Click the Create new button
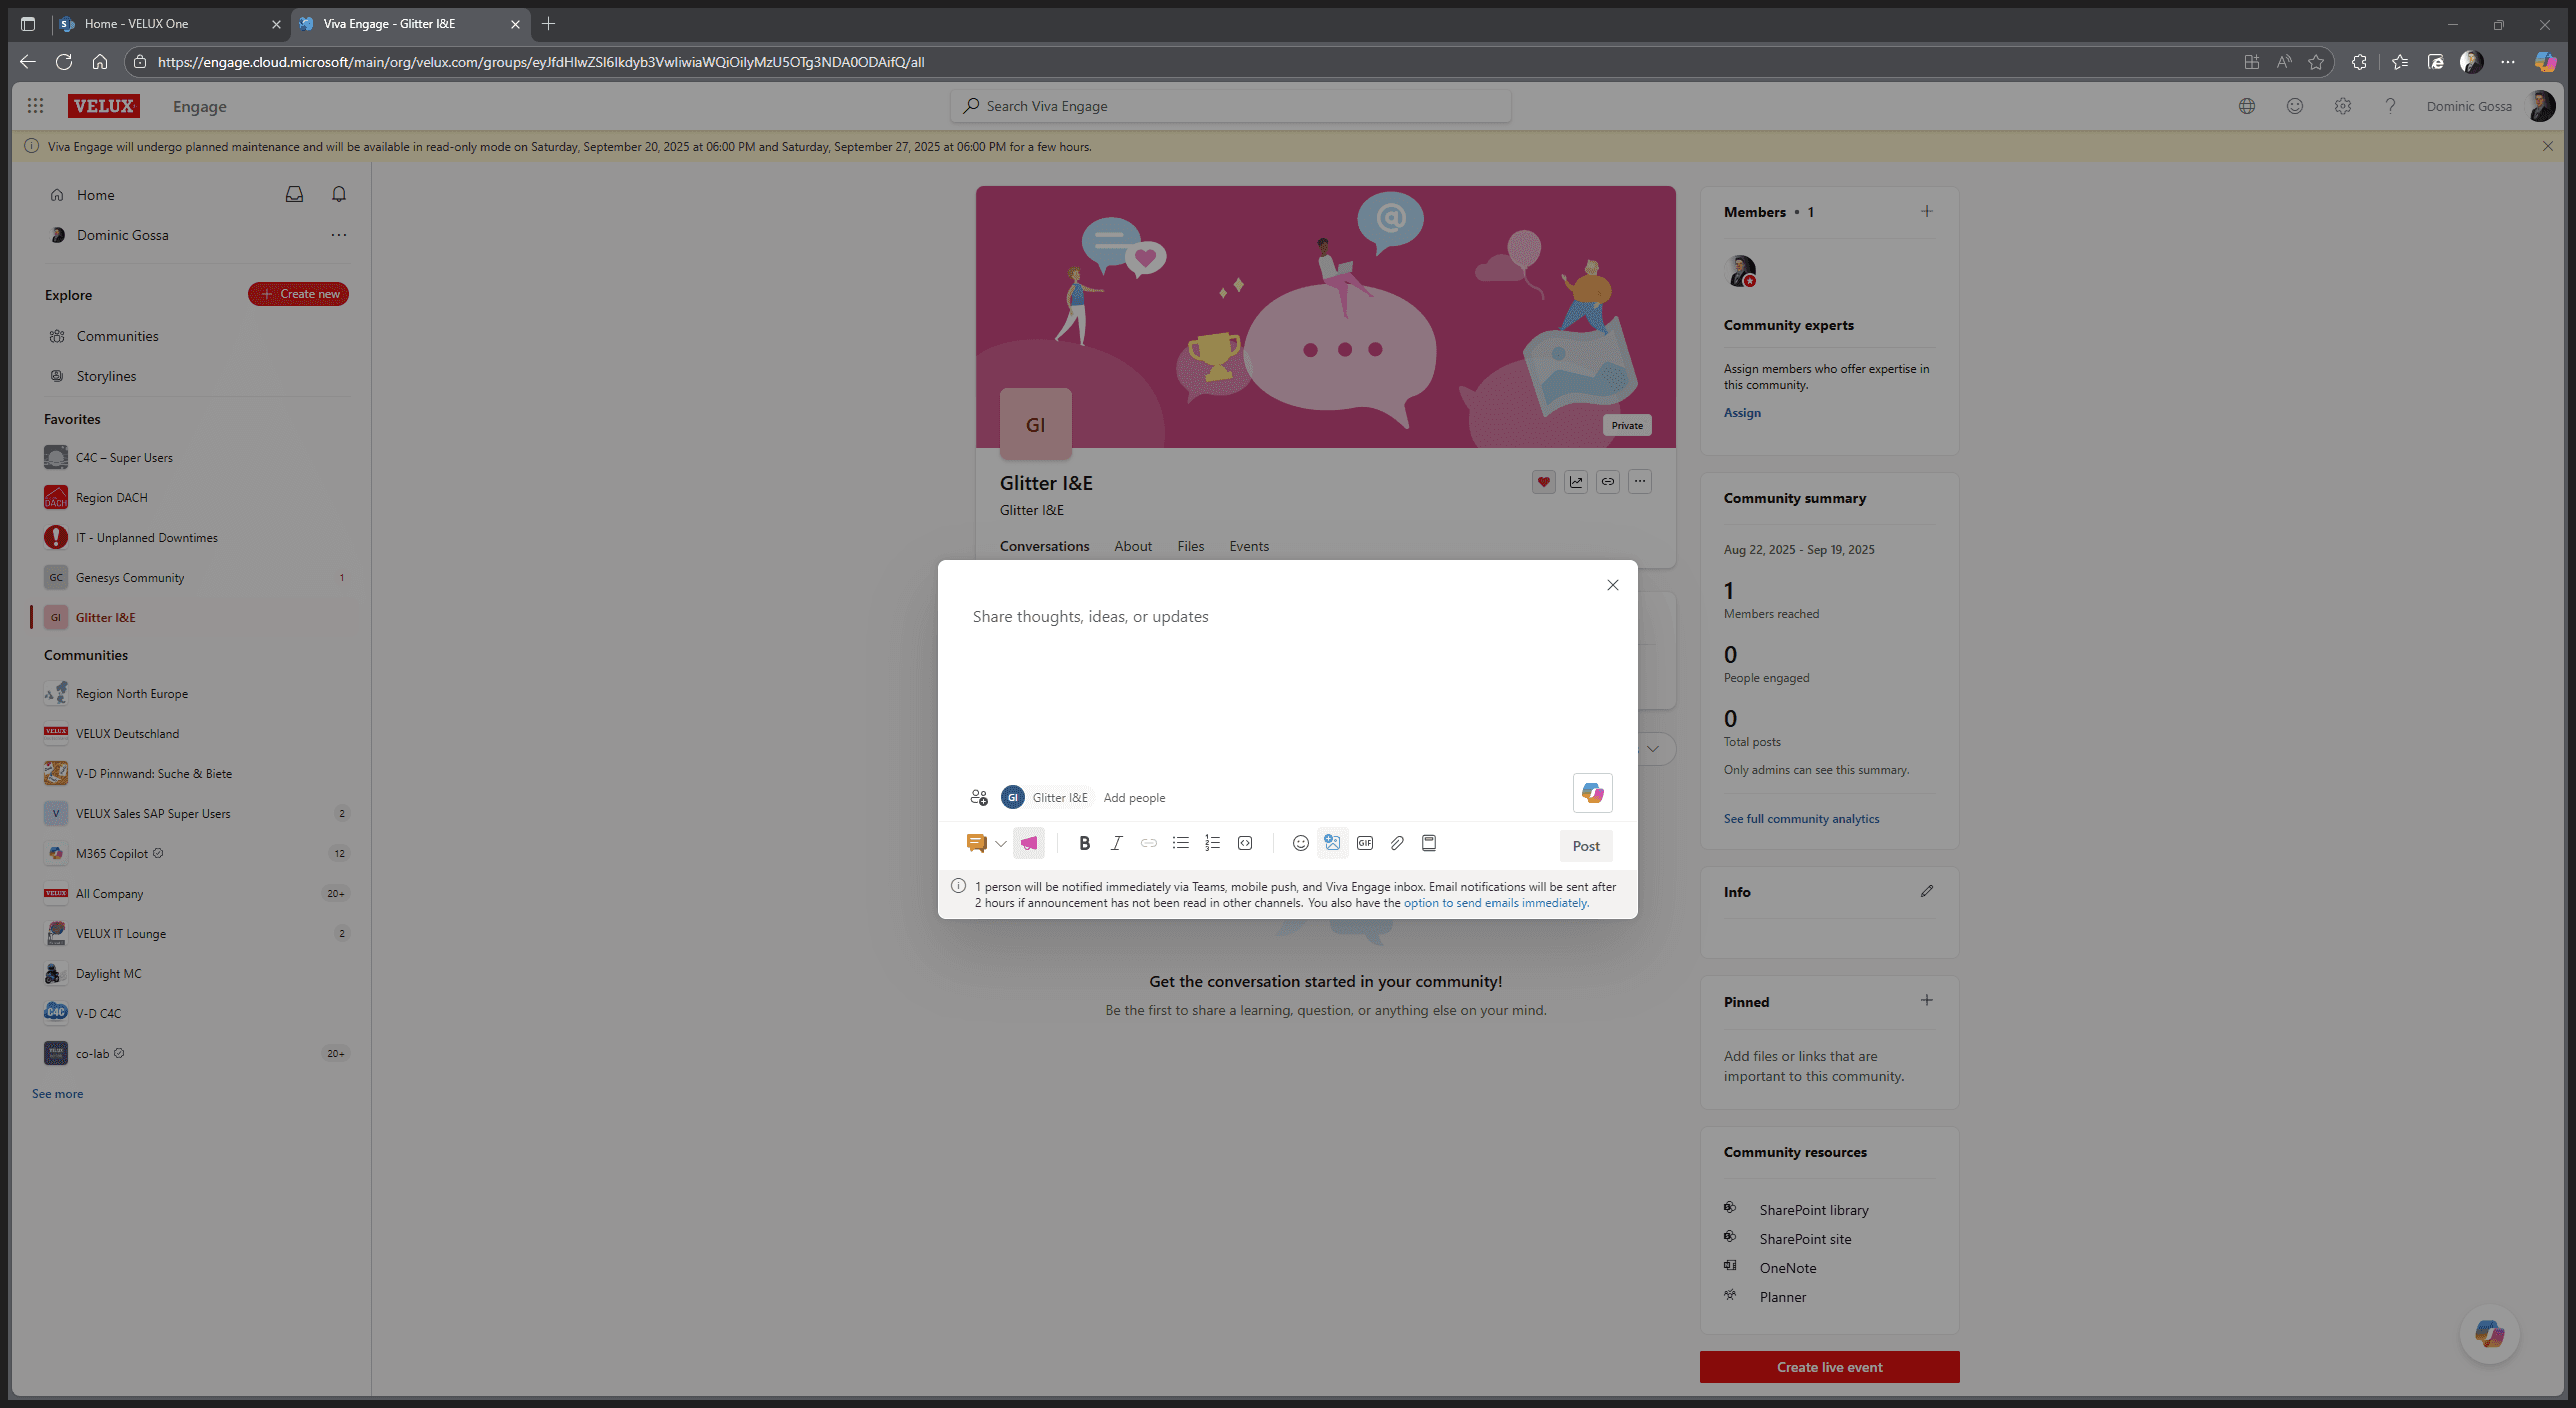The width and height of the screenshot is (2576, 1408). pyautogui.click(x=298, y=294)
